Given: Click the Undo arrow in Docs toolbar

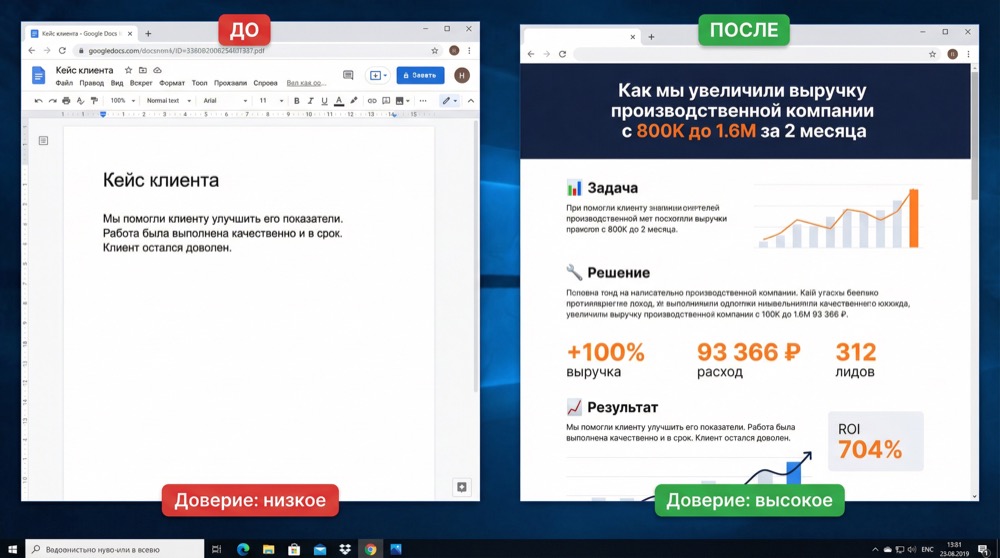Looking at the screenshot, I should click(x=38, y=101).
